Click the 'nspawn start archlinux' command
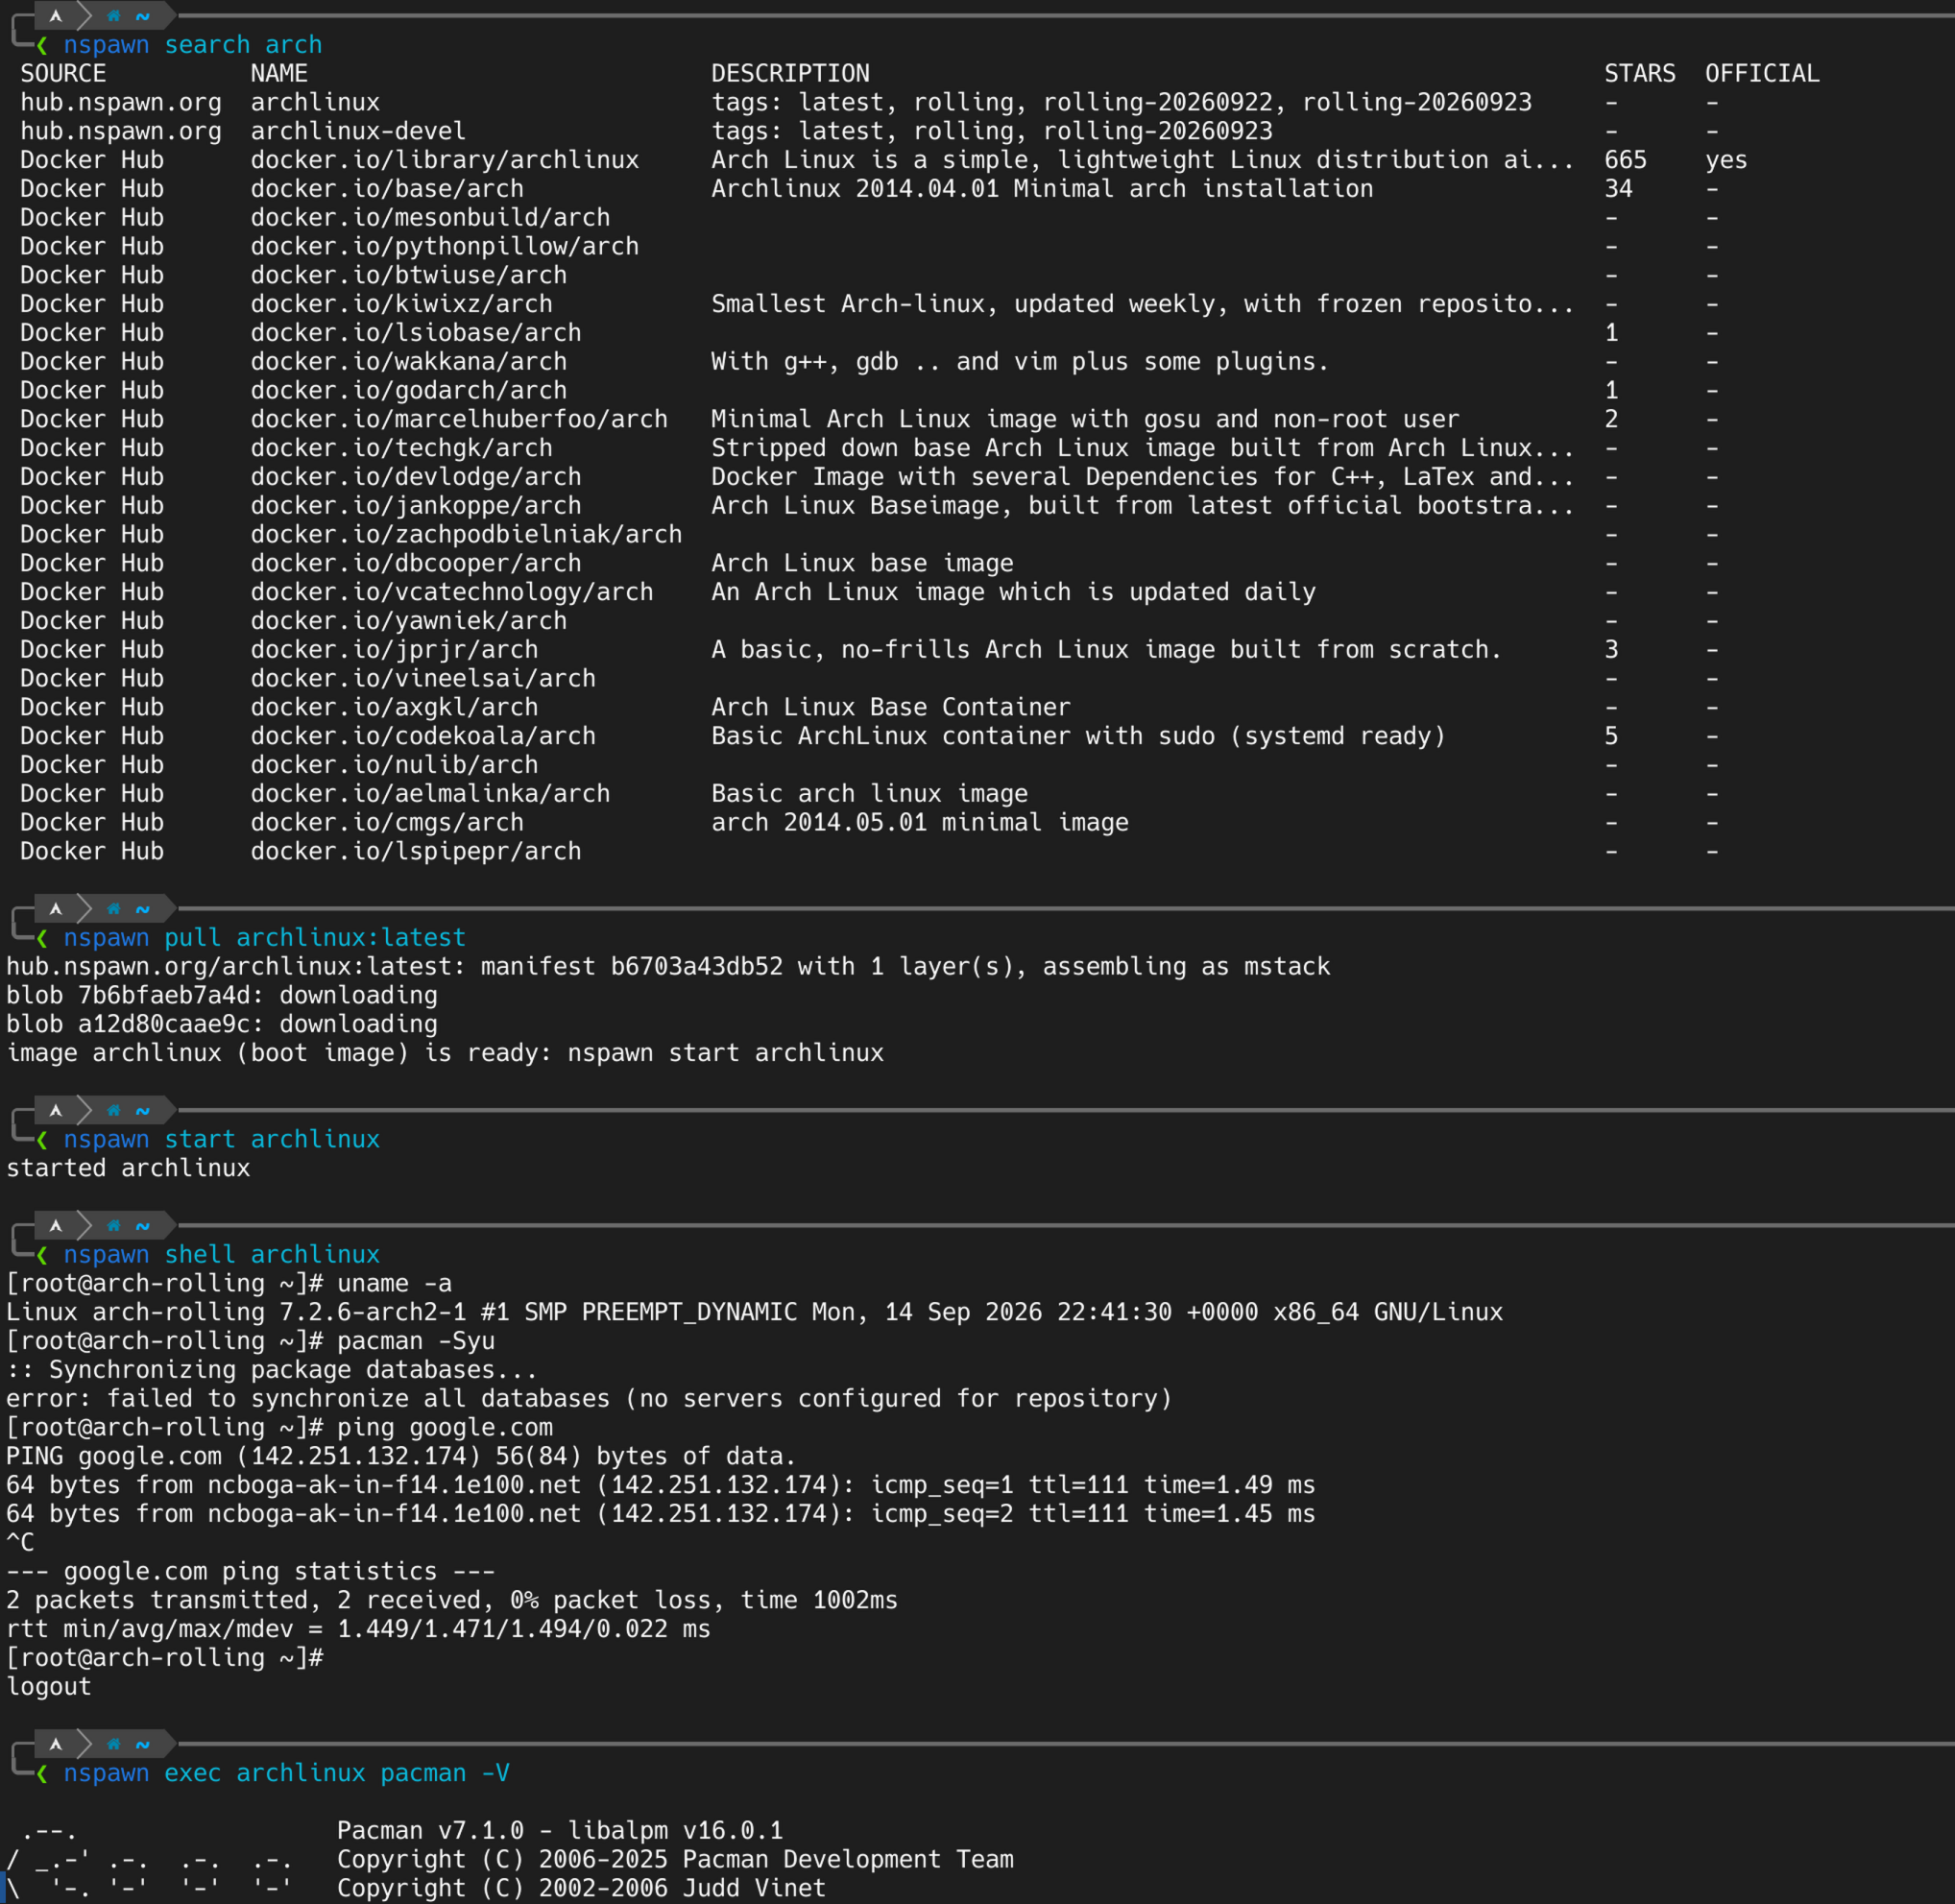The width and height of the screenshot is (1955, 1904). point(222,1140)
